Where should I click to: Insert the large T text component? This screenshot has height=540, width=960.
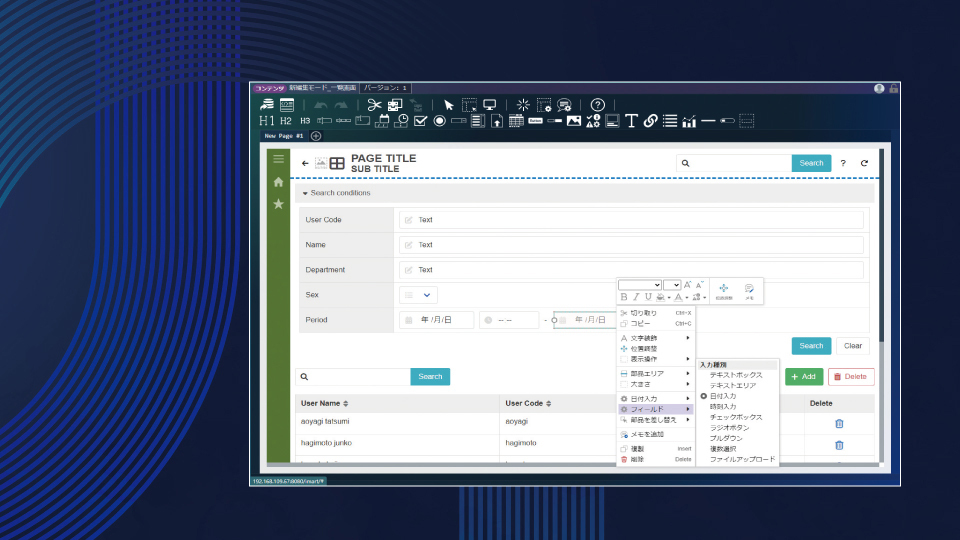631,121
